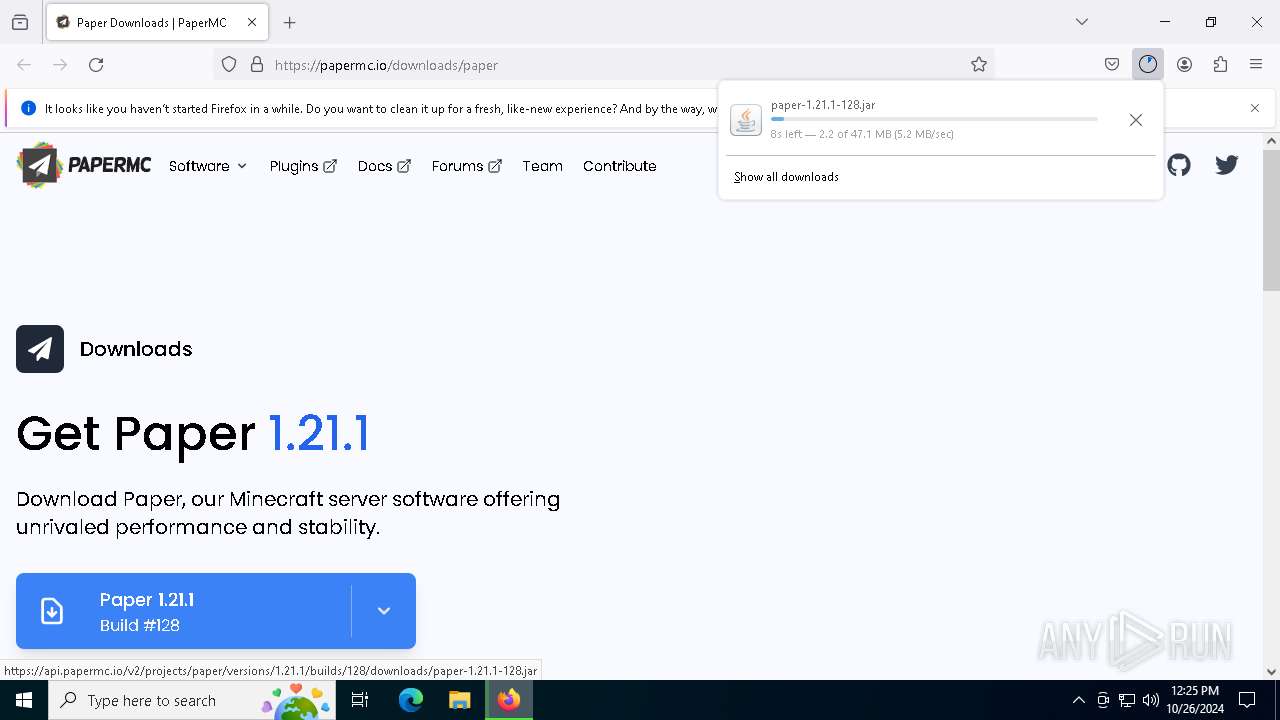View site security padlock info
This screenshot has height=720, width=1280.
pos(257,65)
